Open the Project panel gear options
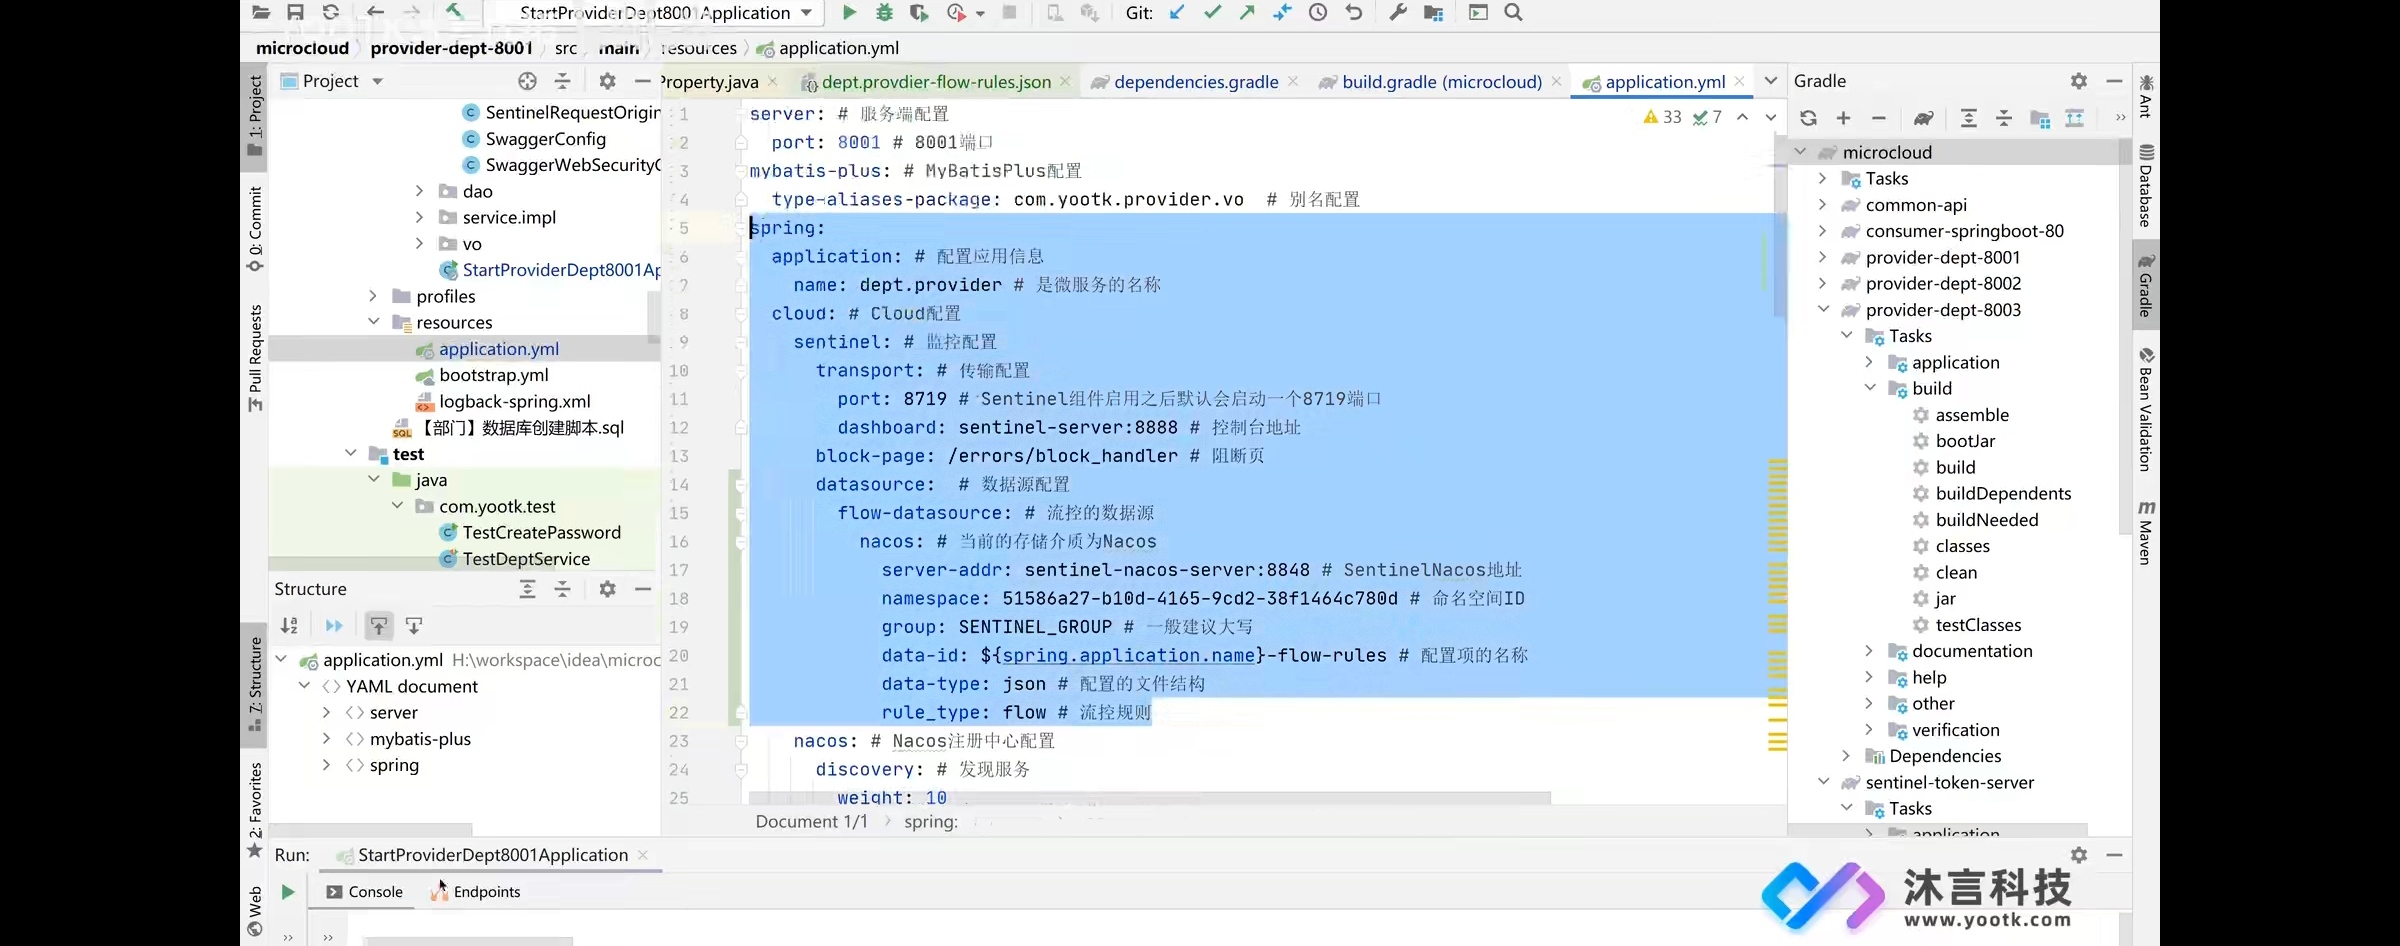2400x946 pixels. click(x=607, y=81)
